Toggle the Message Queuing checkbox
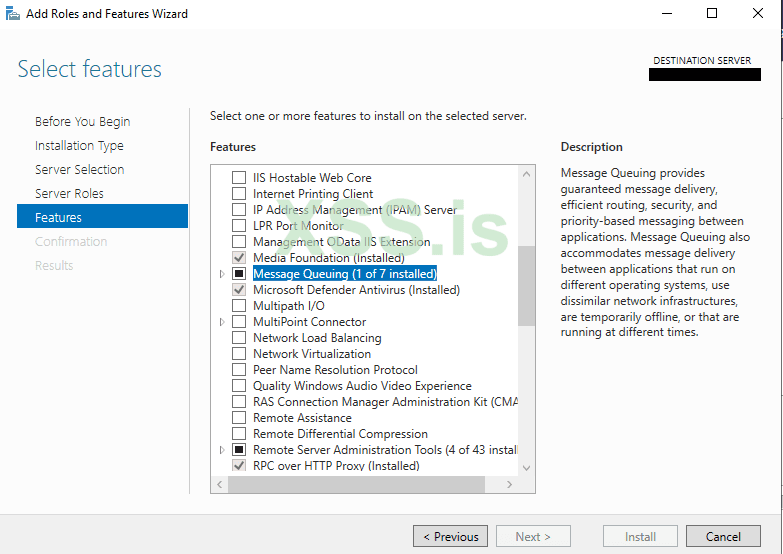 239,274
